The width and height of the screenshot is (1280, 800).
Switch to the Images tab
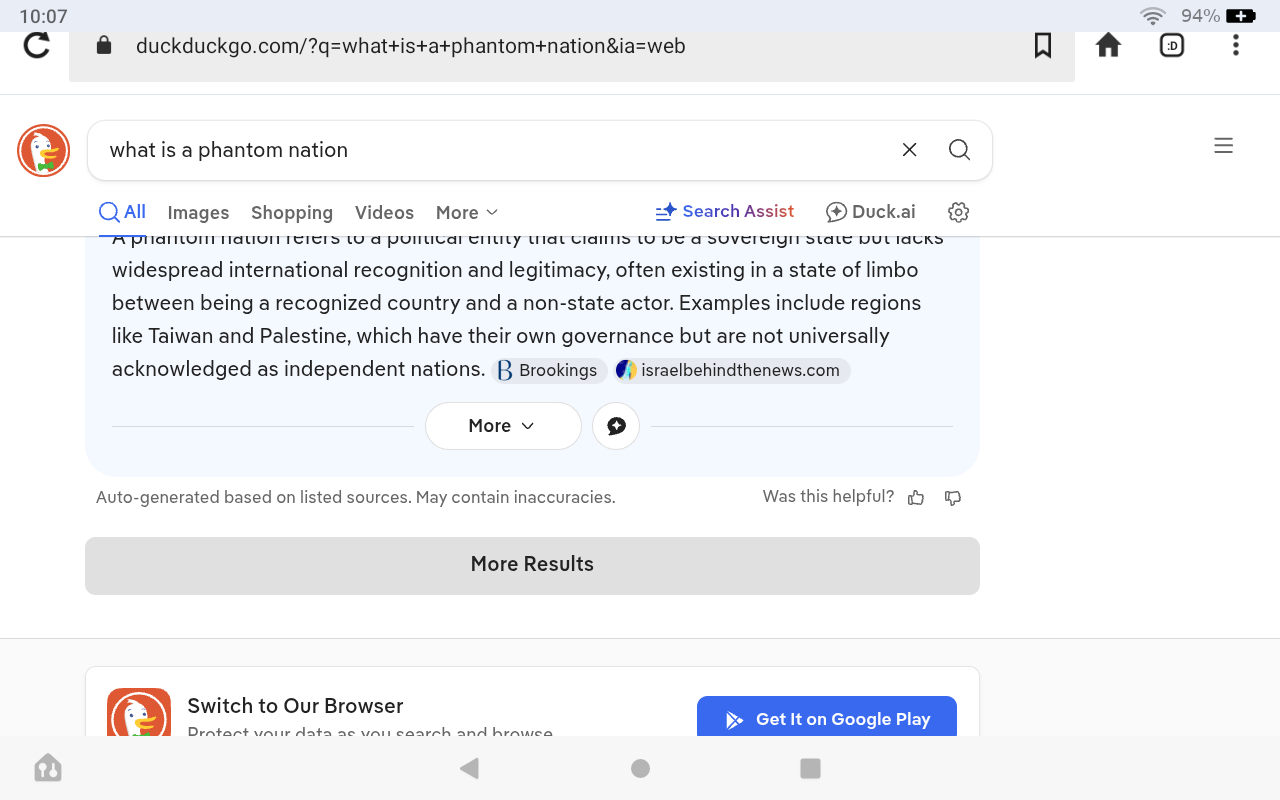point(198,213)
